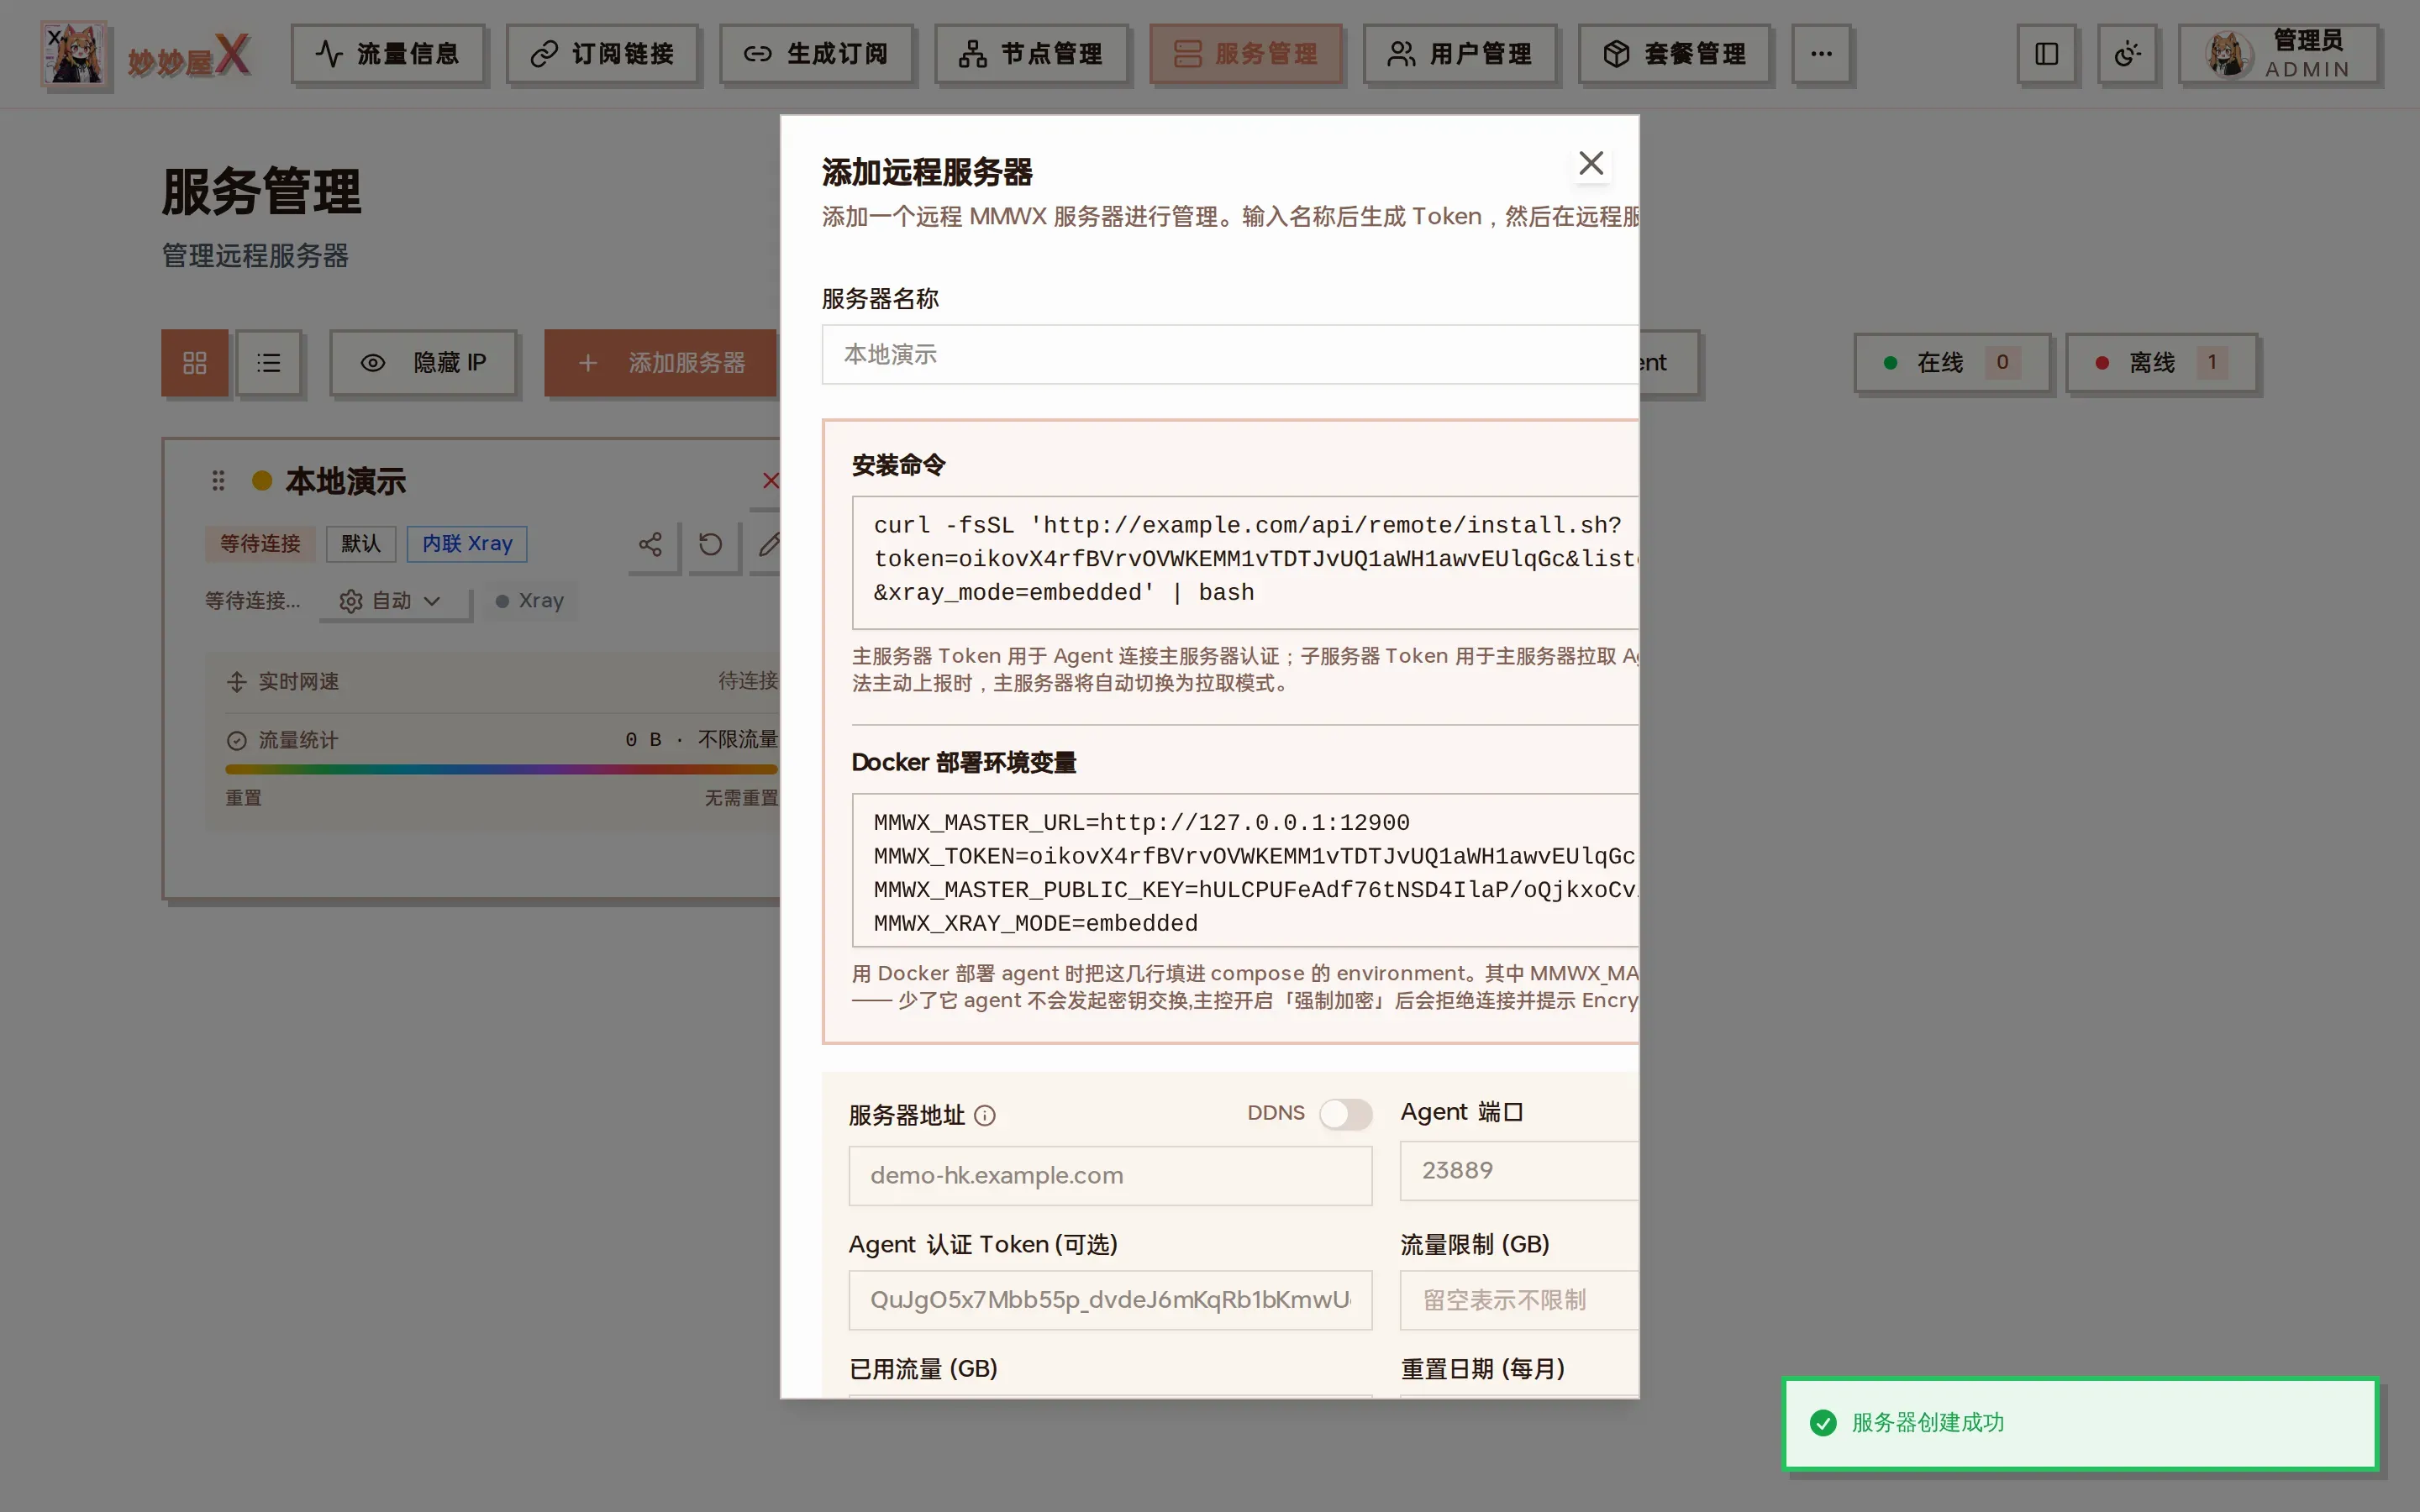Click the Docker environment variables box
Screen dimensions: 2420x1512
(1245, 870)
